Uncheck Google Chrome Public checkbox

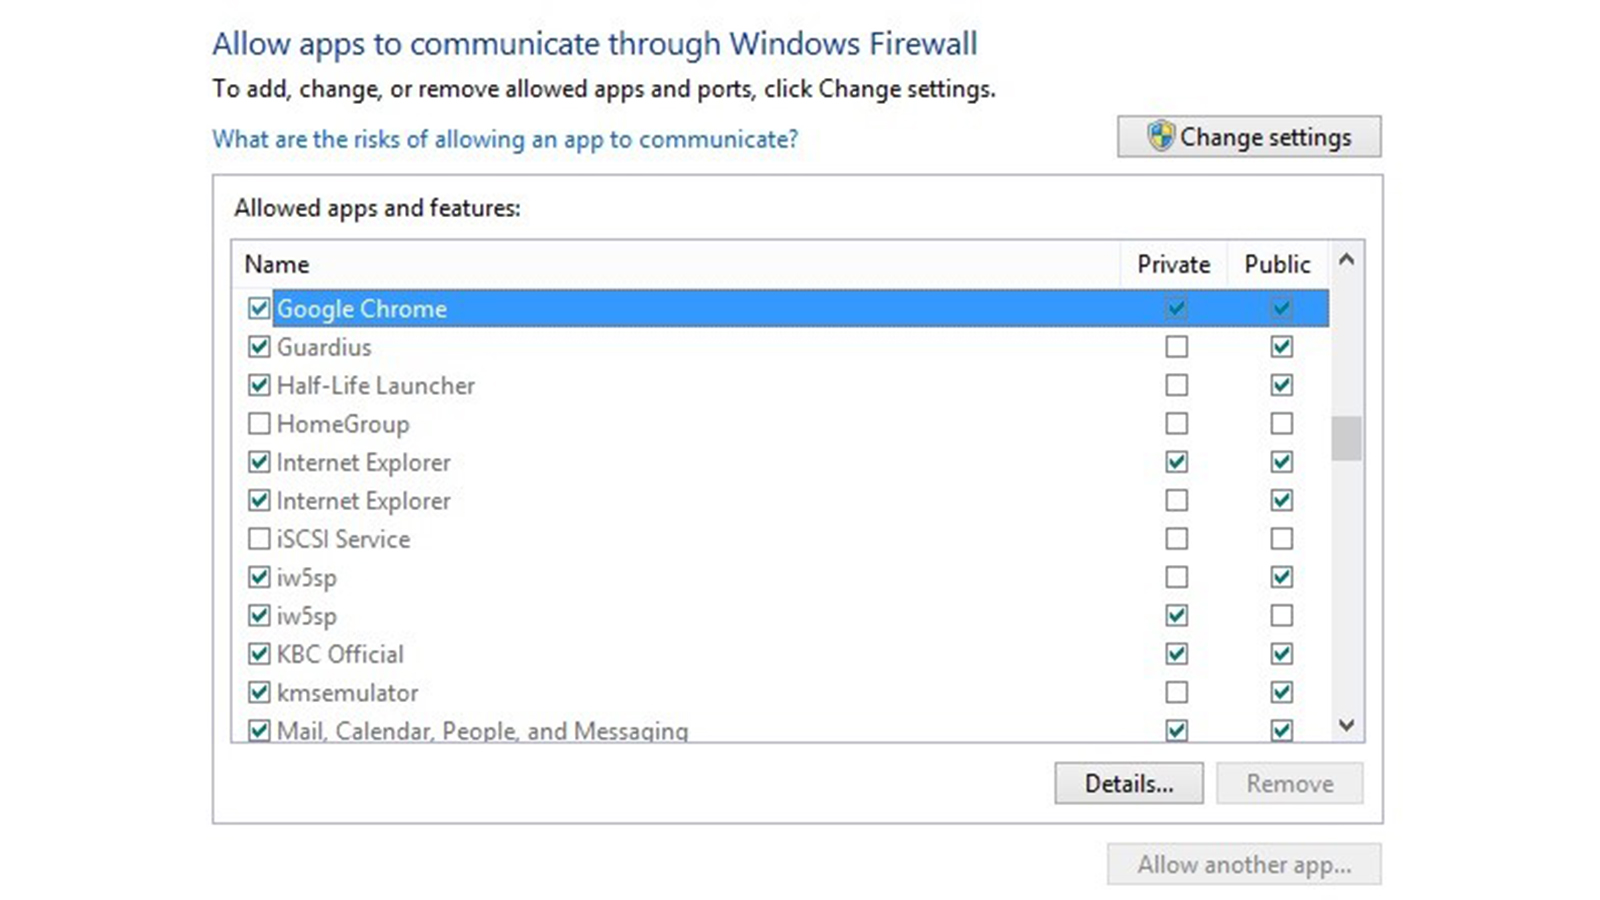pos(1281,308)
